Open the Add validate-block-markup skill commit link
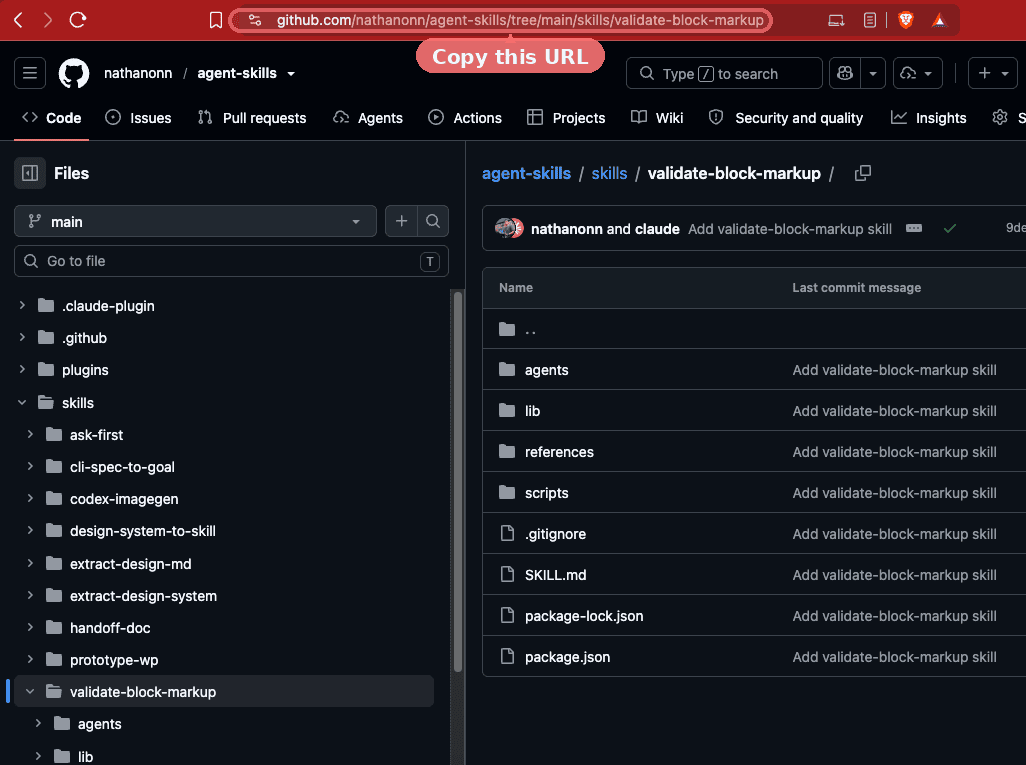Image resolution: width=1026 pixels, height=765 pixels. (790, 229)
